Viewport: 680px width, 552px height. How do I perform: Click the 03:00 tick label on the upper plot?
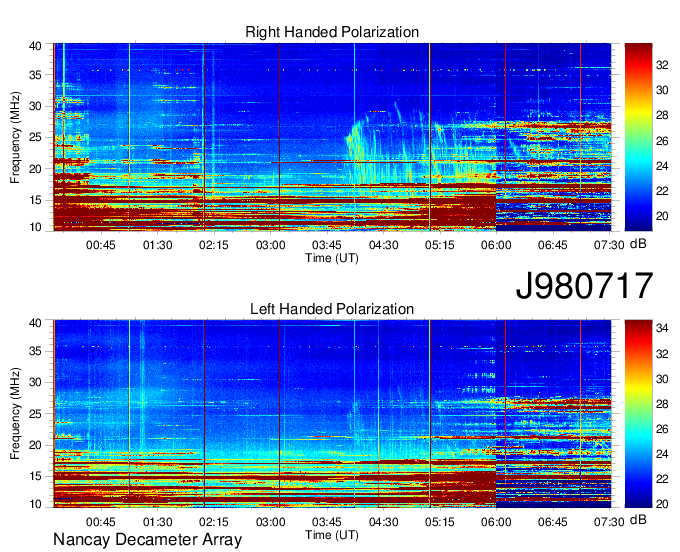tap(271, 245)
